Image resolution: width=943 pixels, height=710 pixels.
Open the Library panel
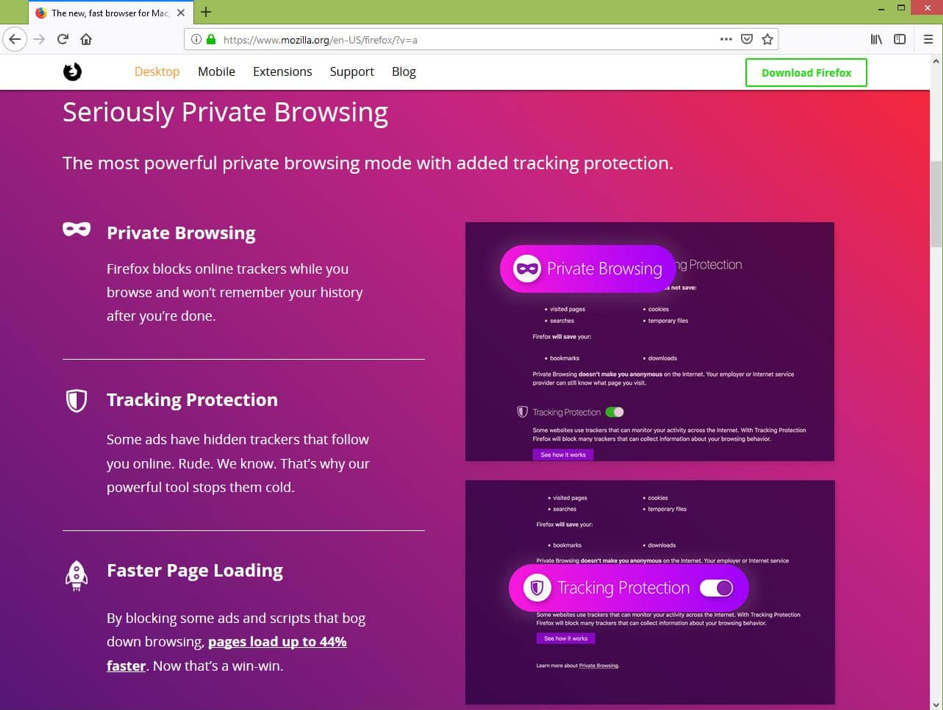(x=877, y=38)
